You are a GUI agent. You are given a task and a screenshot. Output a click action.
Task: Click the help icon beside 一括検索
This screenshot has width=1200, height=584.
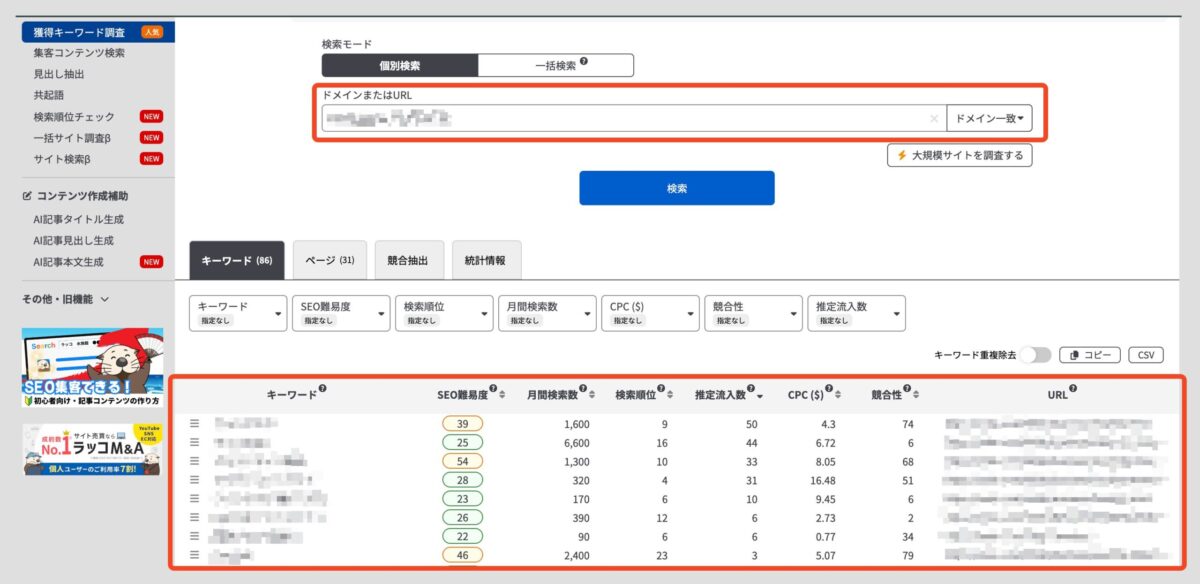pyautogui.click(x=584, y=61)
